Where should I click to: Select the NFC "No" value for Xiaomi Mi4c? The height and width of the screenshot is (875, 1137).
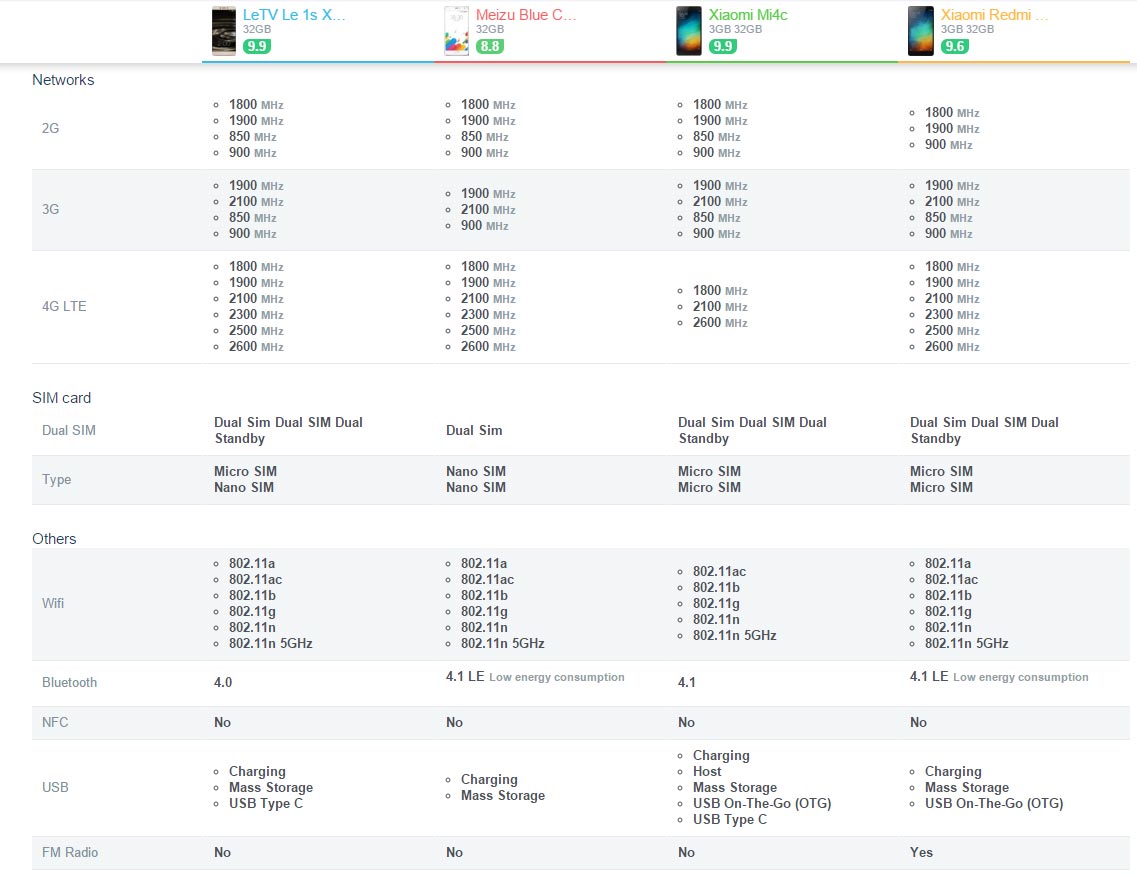point(687,722)
